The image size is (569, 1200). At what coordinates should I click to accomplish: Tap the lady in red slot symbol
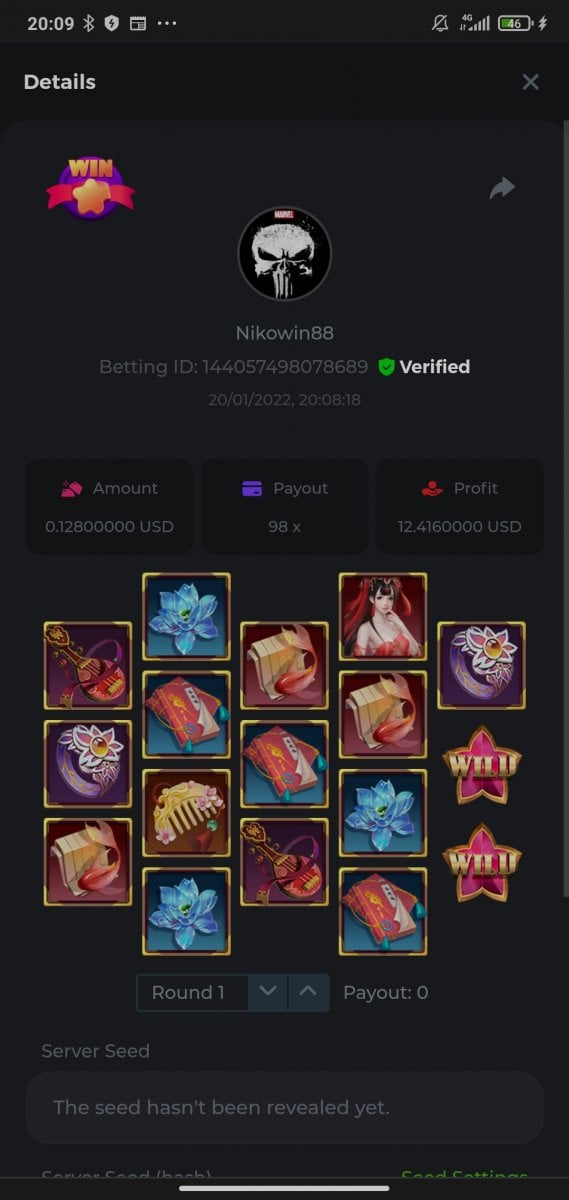(383, 617)
